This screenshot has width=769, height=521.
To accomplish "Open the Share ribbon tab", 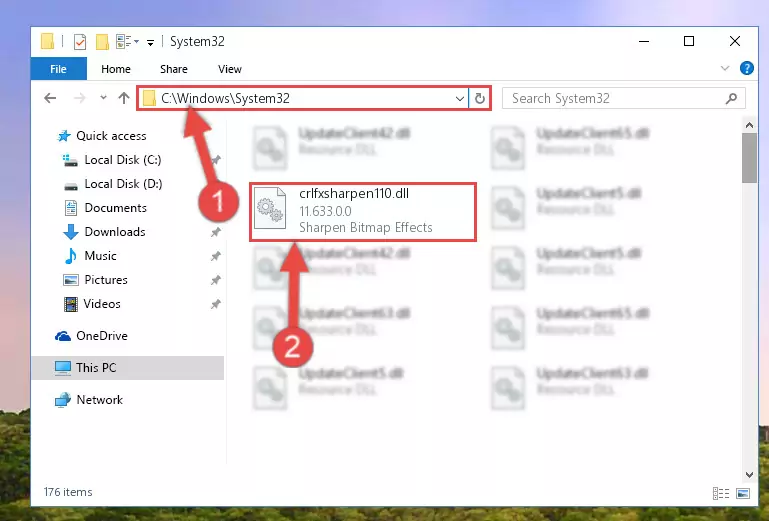I will pos(174,69).
